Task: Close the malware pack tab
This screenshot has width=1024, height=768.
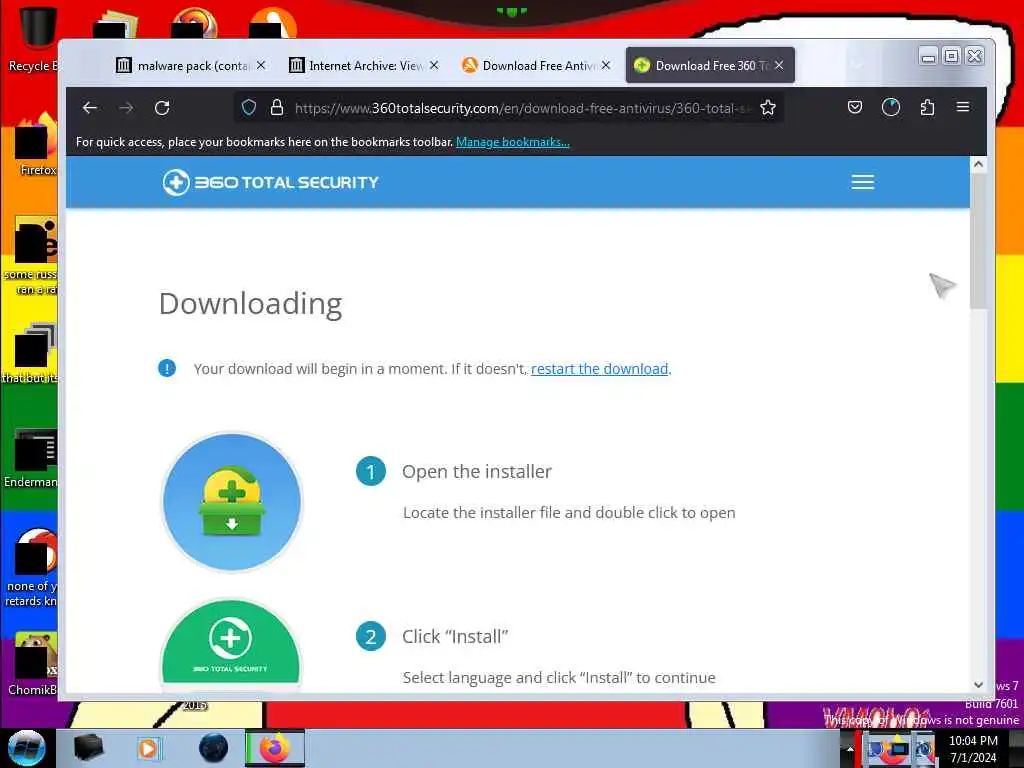Action: coord(261,65)
